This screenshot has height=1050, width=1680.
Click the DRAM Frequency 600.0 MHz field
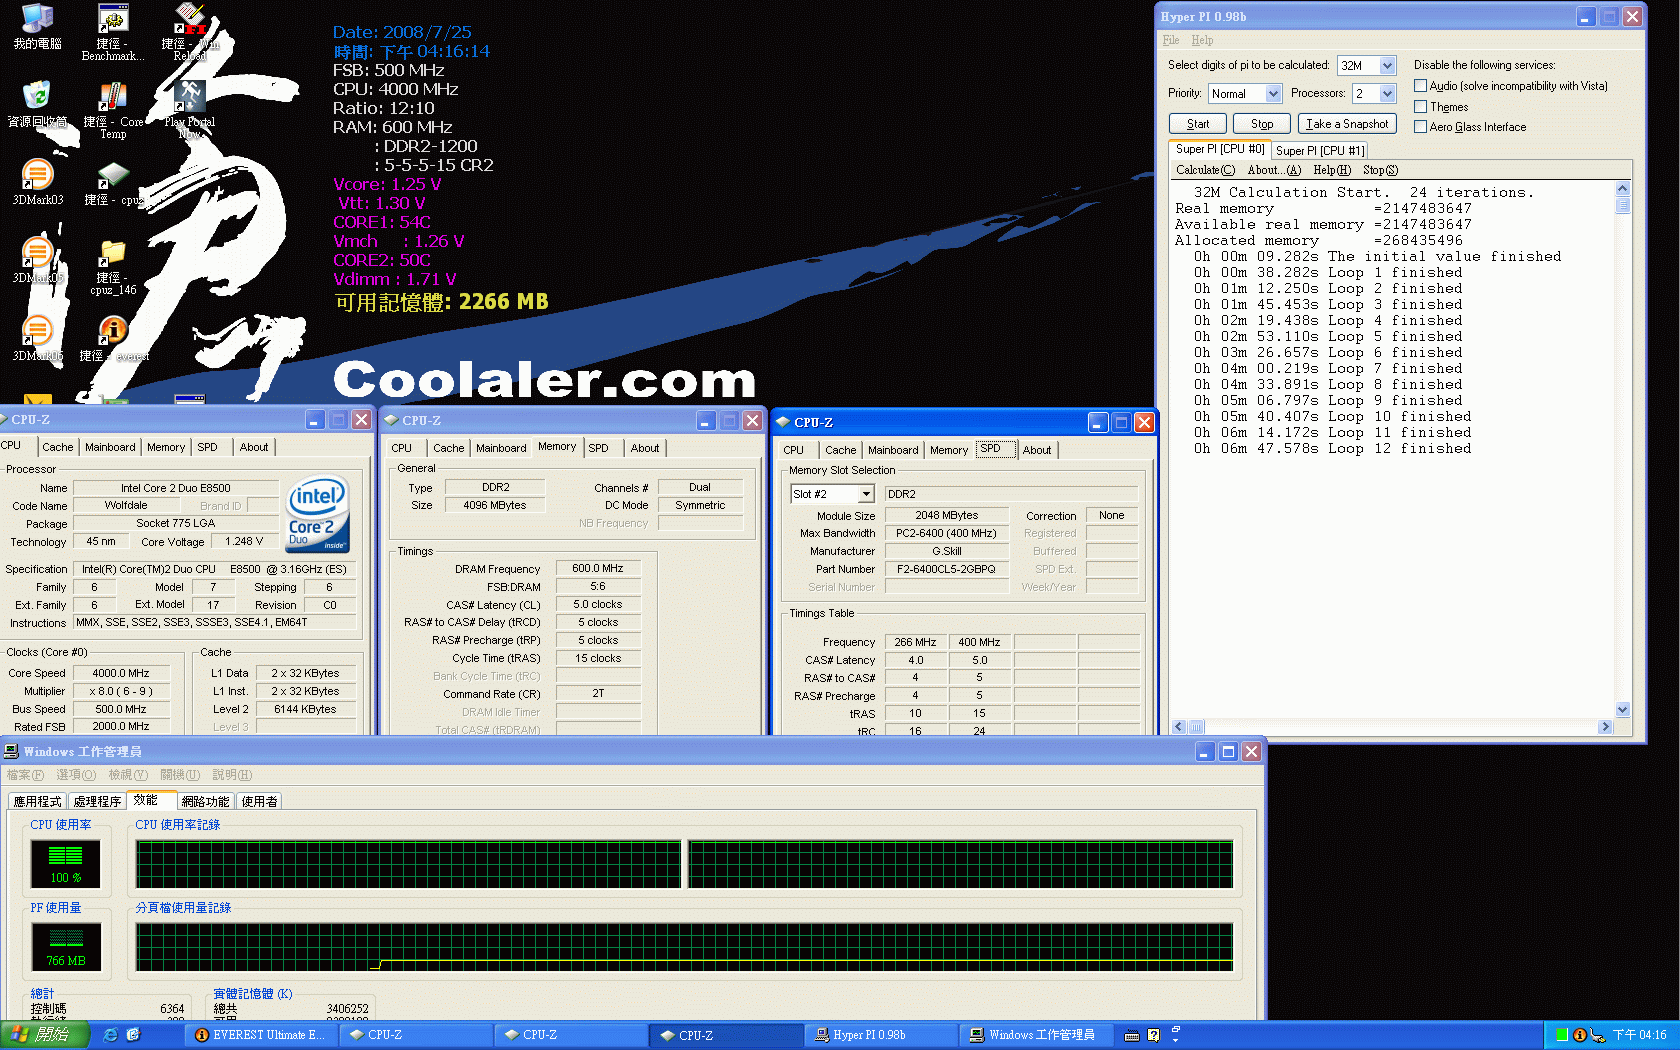tap(598, 569)
